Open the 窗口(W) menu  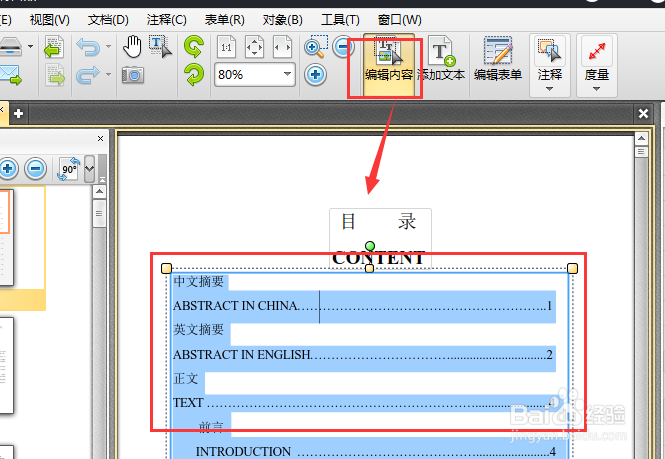click(x=400, y=20)
